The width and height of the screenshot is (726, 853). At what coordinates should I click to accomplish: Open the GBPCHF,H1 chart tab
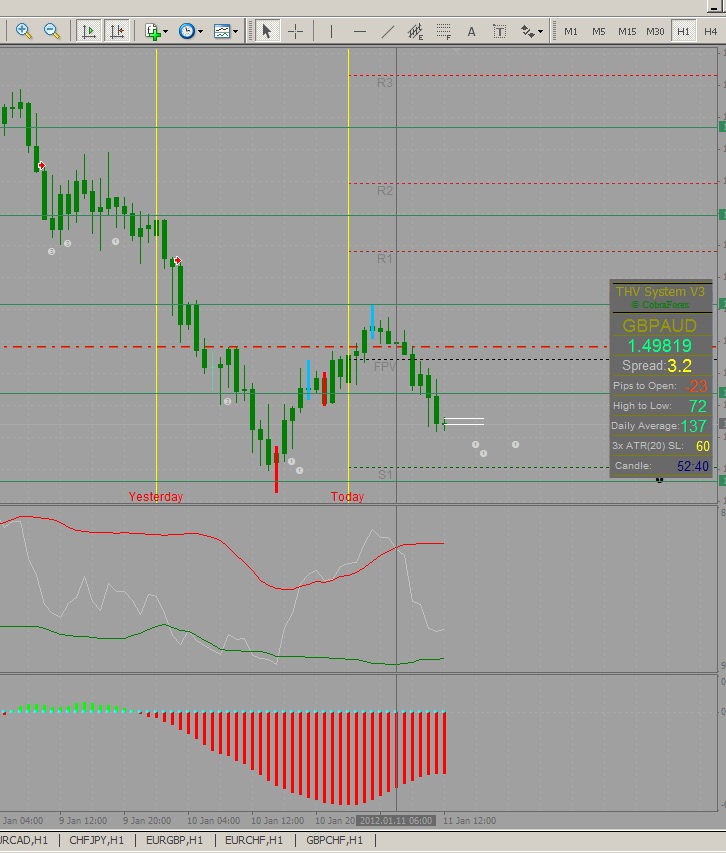334,840
